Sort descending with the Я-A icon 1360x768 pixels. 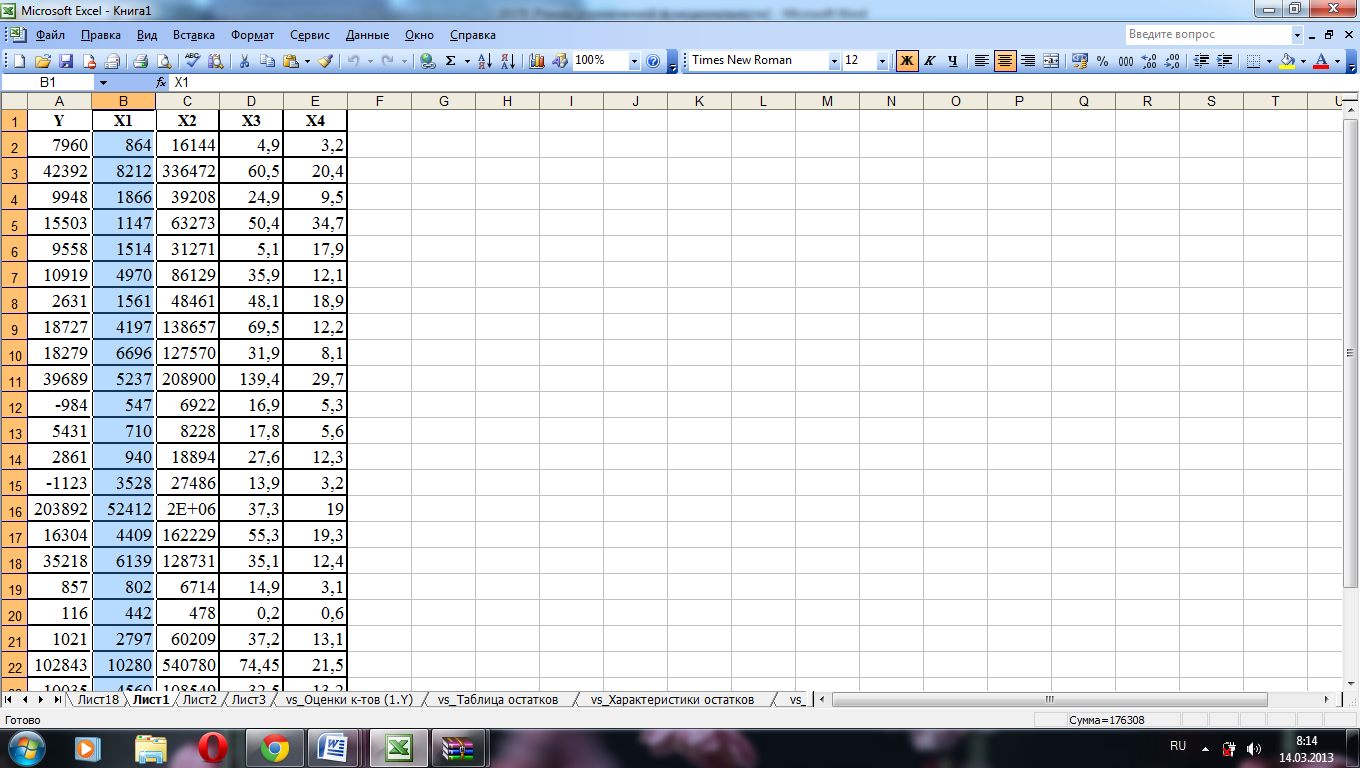click(x=508, y=61)
